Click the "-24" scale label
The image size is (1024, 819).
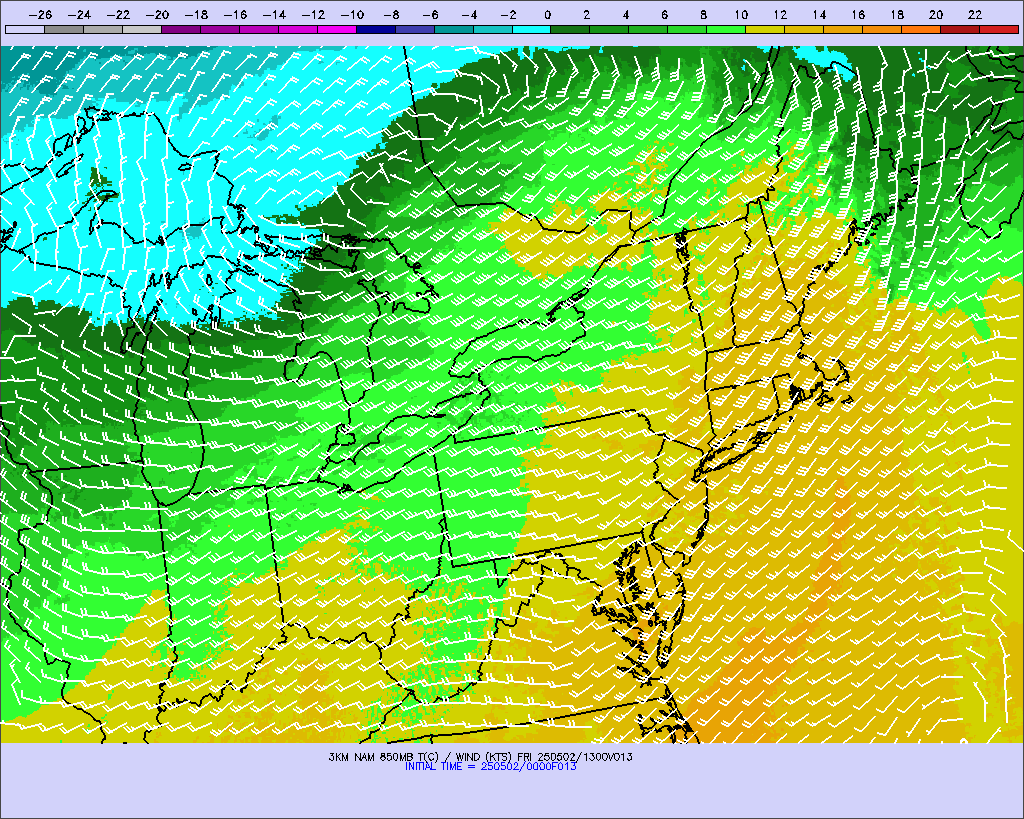80,14
